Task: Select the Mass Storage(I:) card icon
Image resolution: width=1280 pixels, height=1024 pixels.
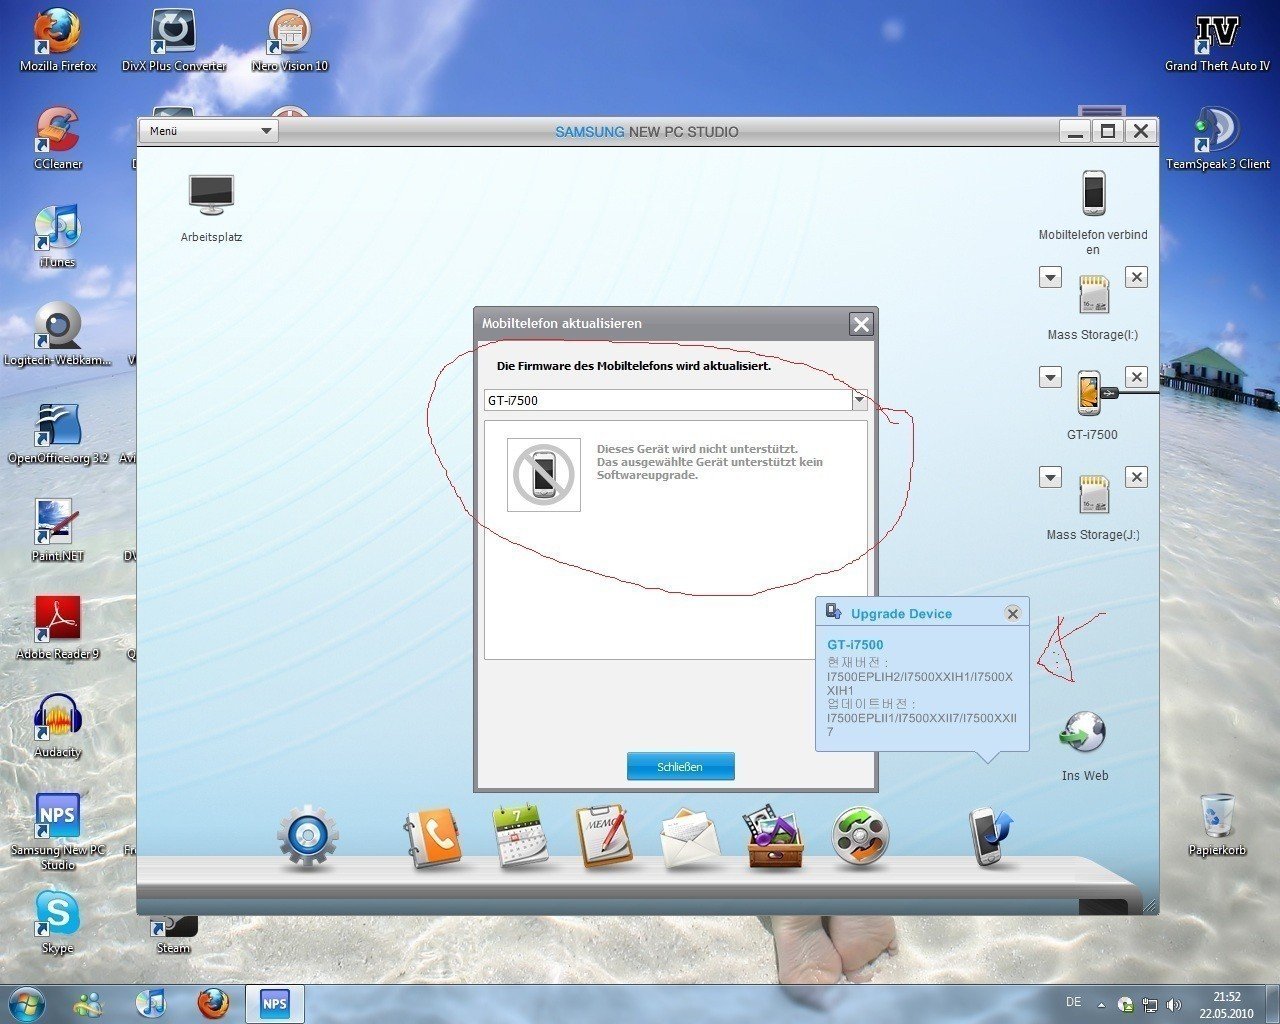Action: tap(1094, 294)
